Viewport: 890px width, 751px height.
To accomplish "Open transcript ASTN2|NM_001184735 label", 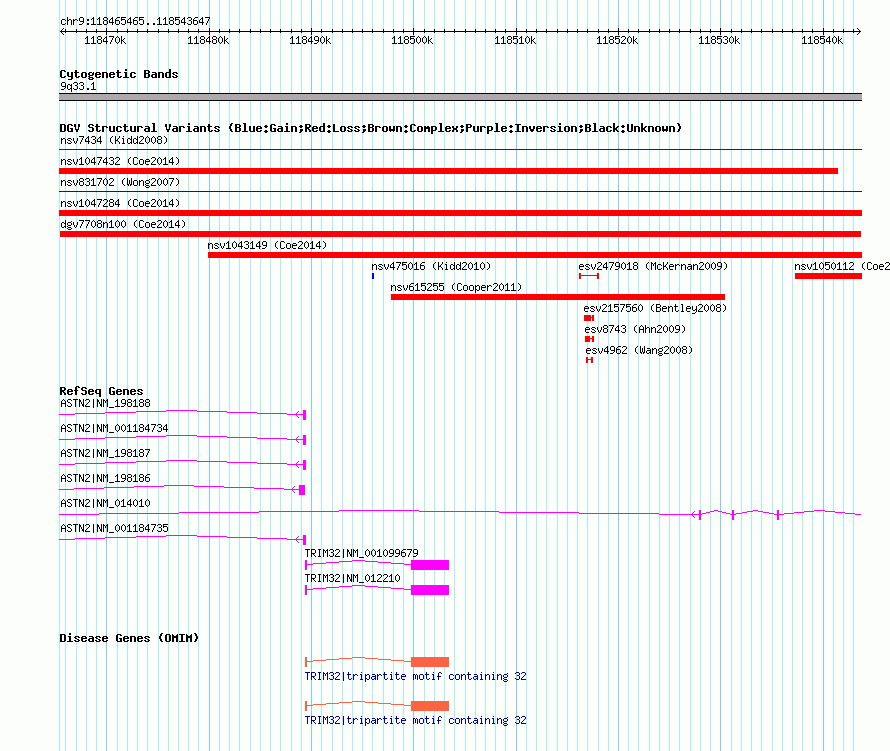I will 114,528.
